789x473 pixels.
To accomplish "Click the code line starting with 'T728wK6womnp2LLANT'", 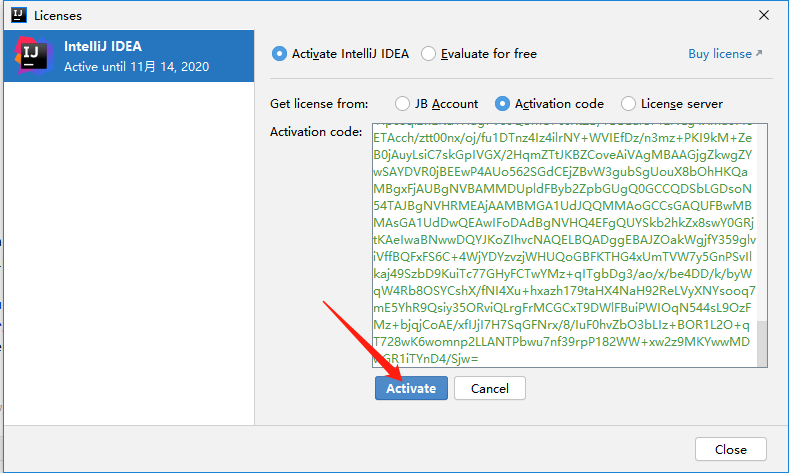I will click(562, 342).
